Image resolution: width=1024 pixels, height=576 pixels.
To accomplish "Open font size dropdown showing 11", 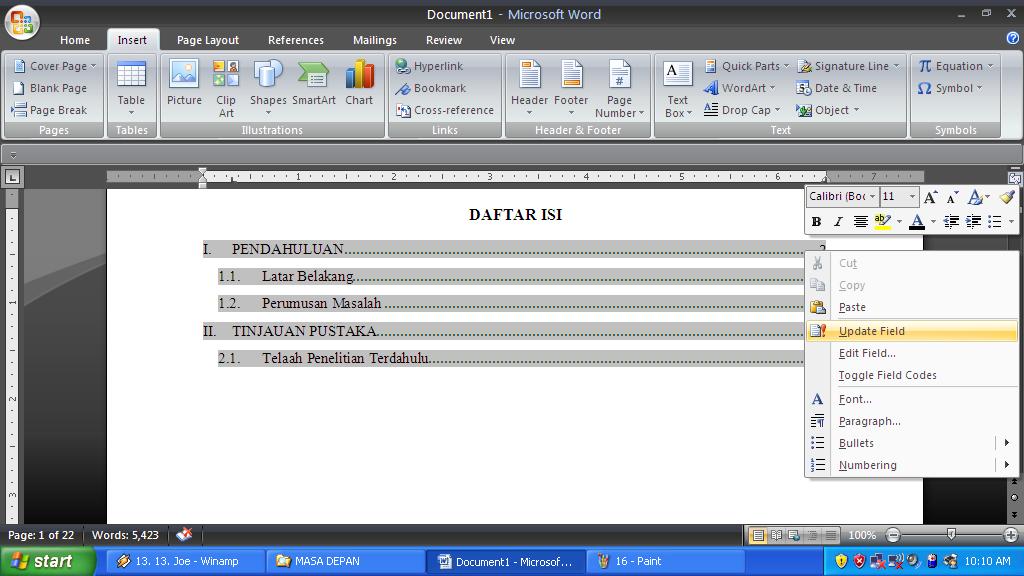I will tap(912, 197).
